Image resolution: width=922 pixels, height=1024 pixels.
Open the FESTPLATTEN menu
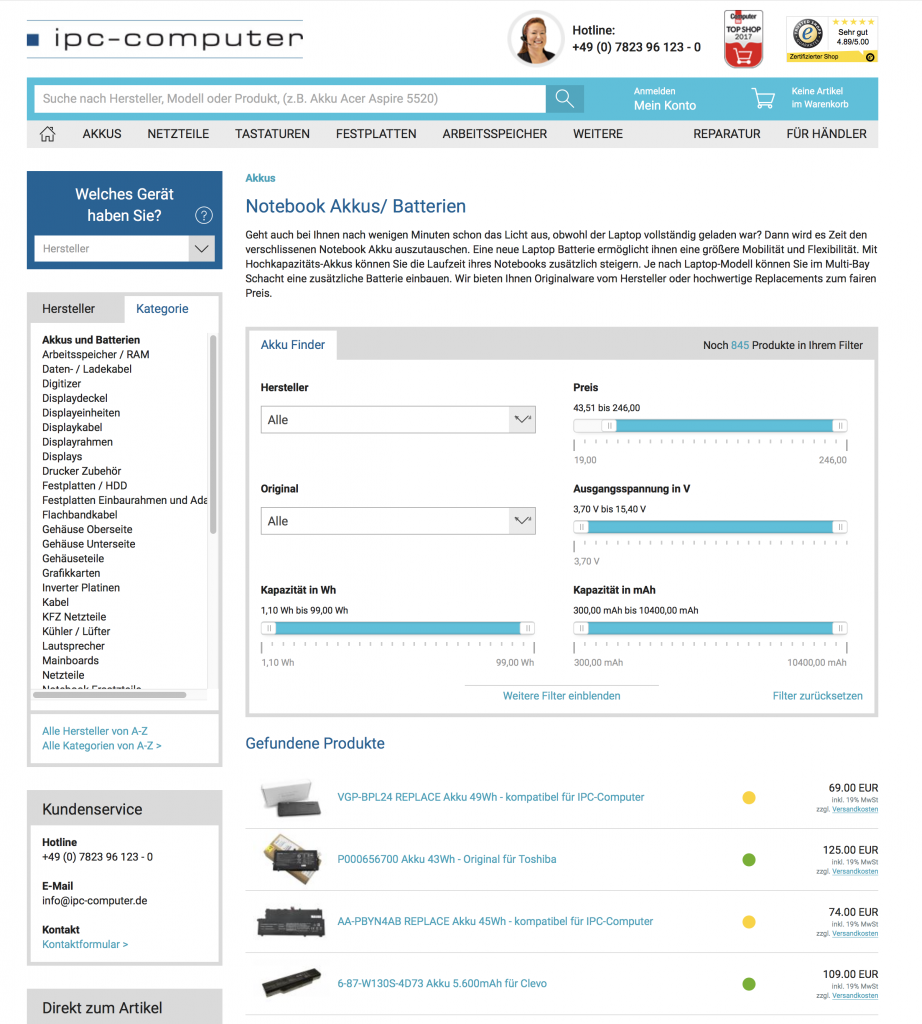pyautogui.click(x=376, y=134)
